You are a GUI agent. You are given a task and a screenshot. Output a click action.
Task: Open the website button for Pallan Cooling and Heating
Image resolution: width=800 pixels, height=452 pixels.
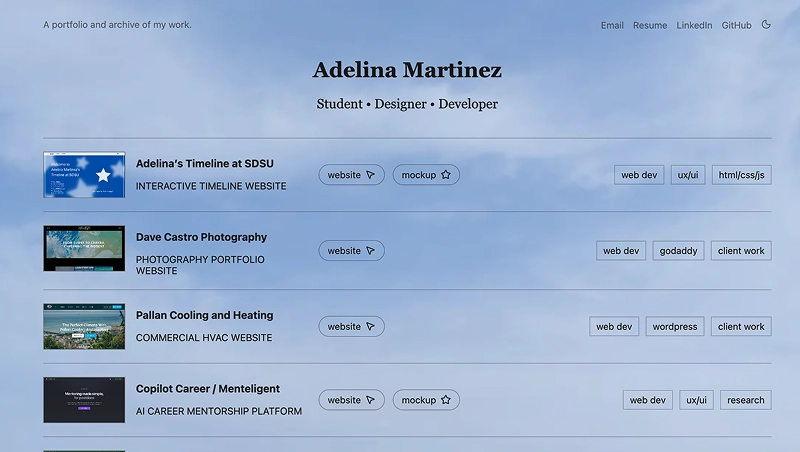click(x=352, y=327)
